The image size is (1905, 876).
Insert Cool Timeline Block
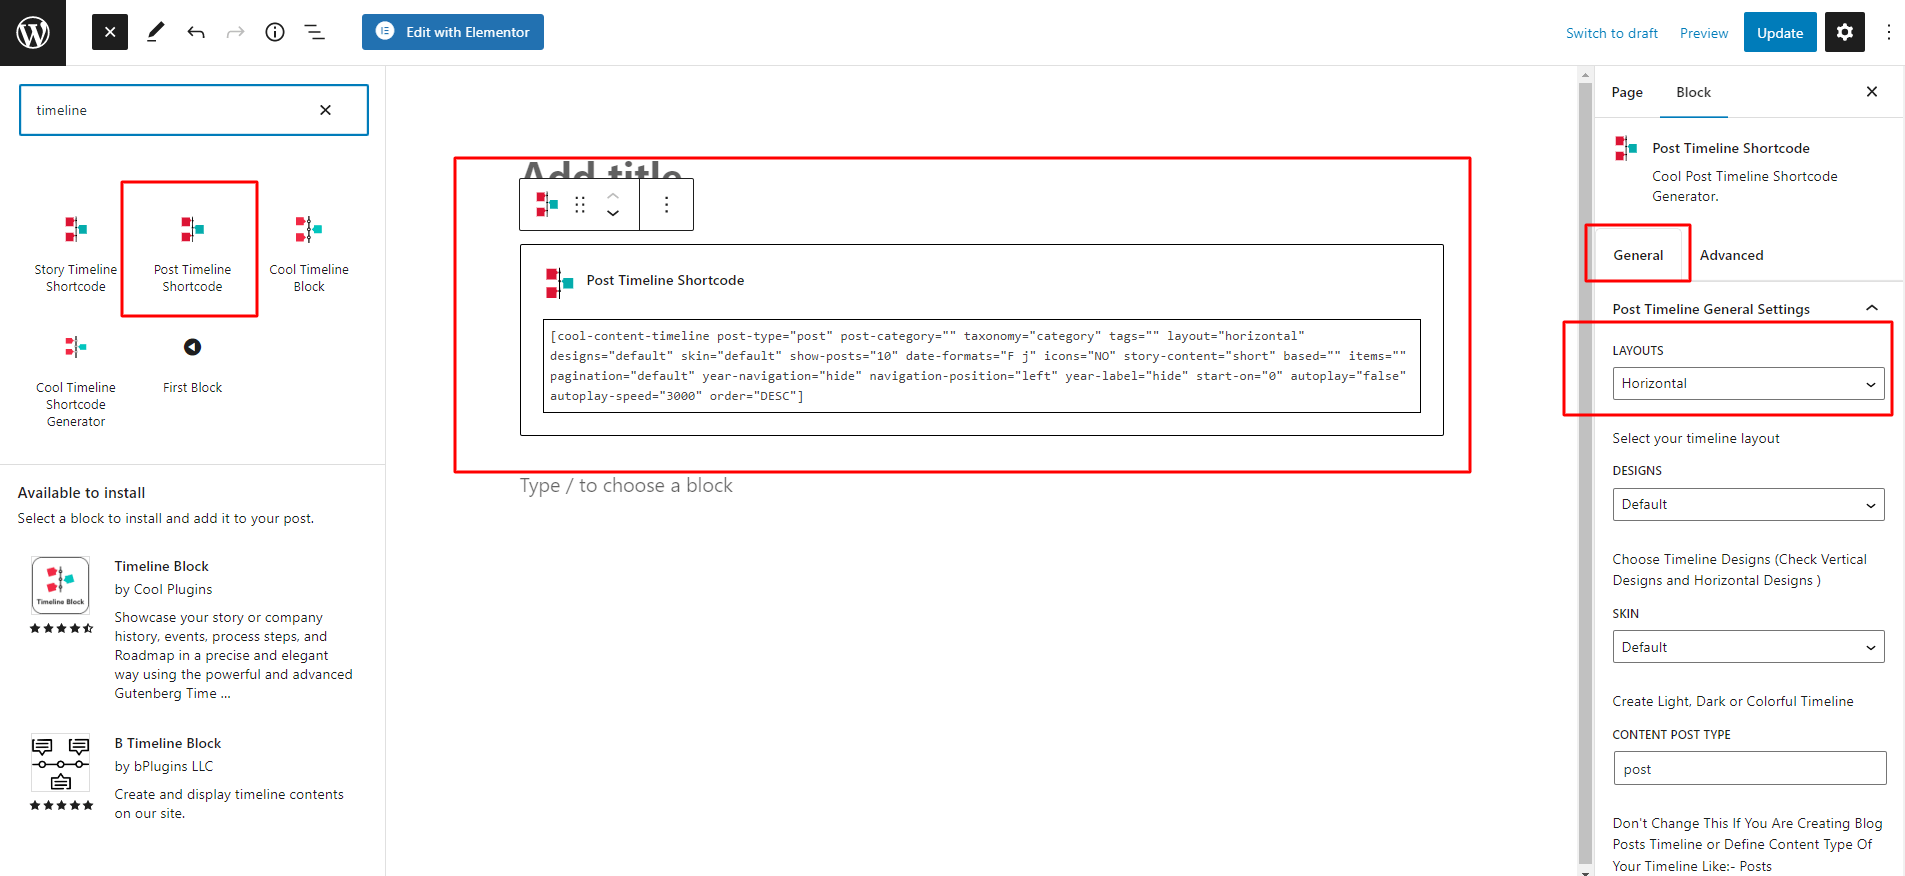coord(309,250)
